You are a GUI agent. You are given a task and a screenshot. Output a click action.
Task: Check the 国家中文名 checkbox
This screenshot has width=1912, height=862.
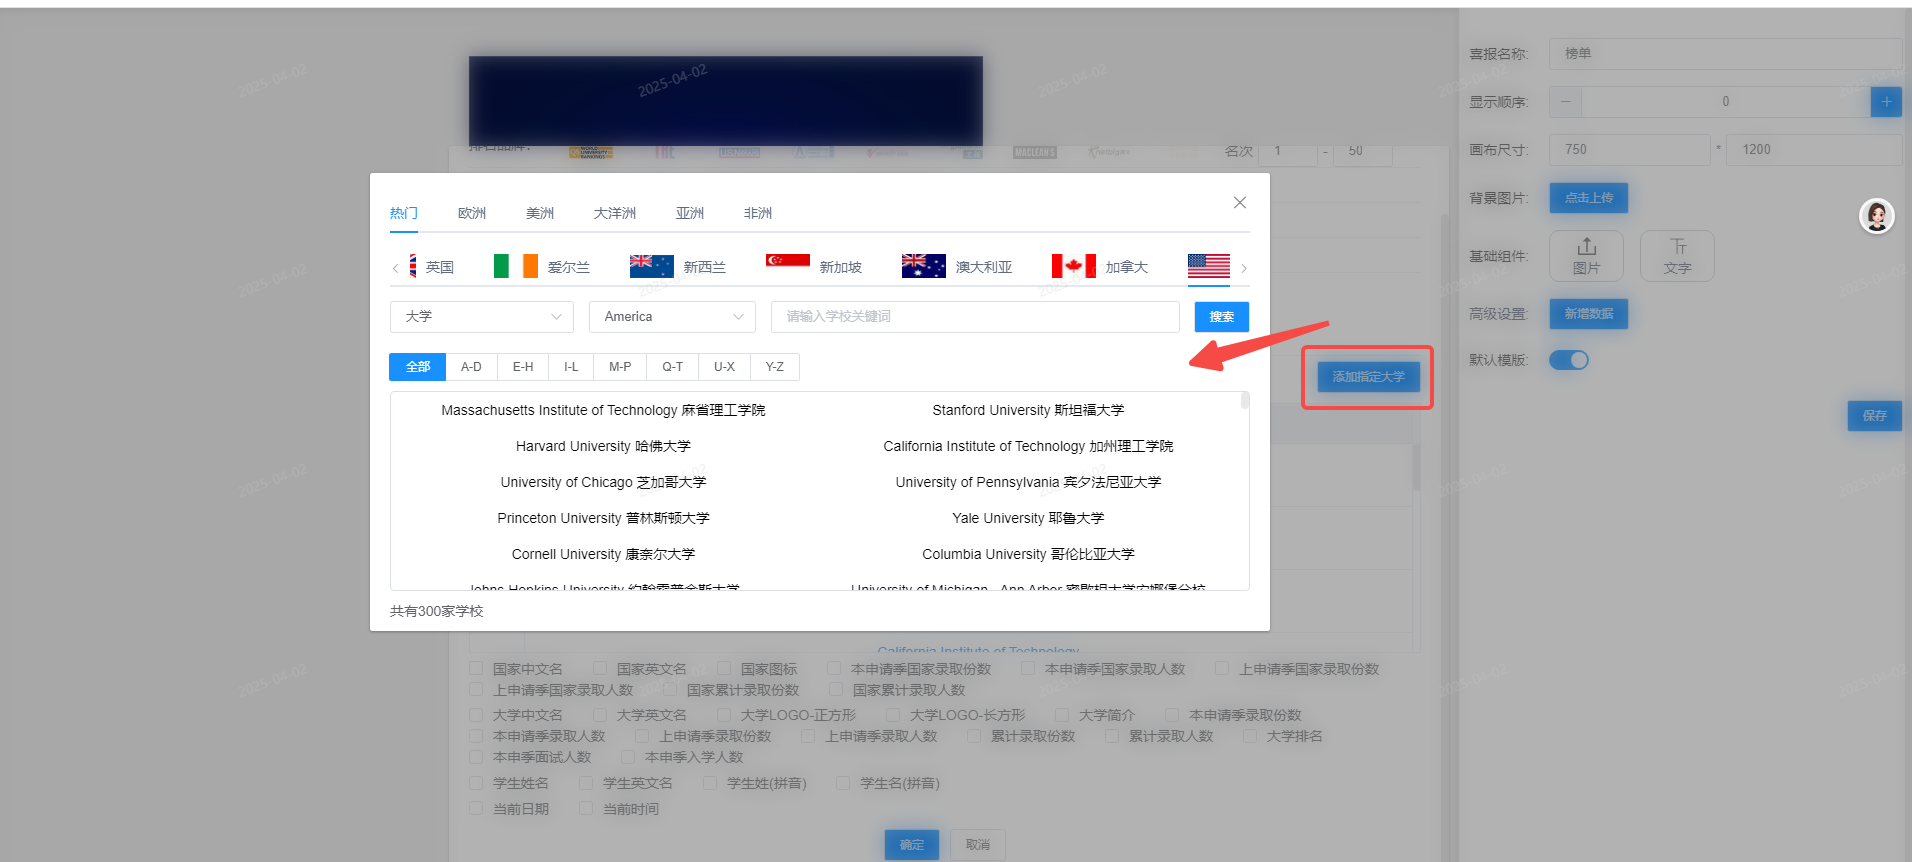pyautogui.click(x=477, y=669)
